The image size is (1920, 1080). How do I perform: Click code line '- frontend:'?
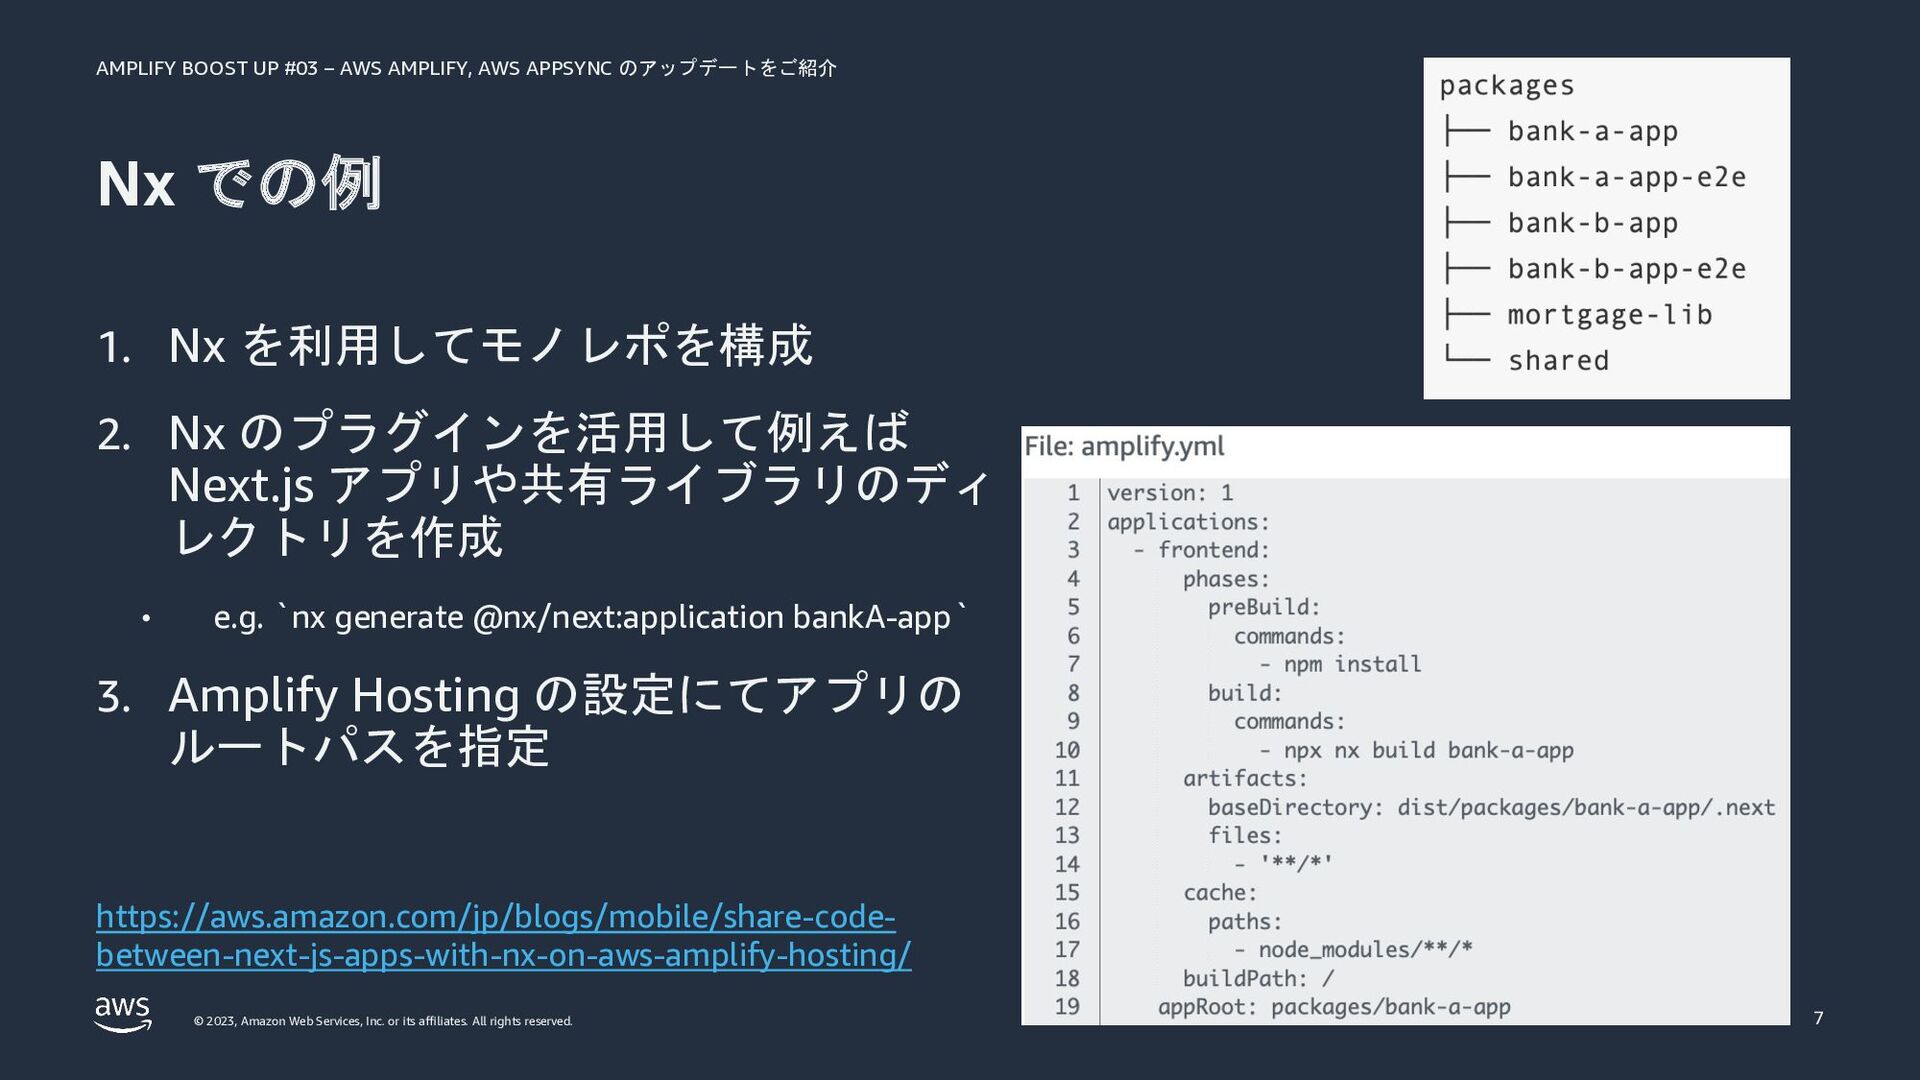point(1201,550)
